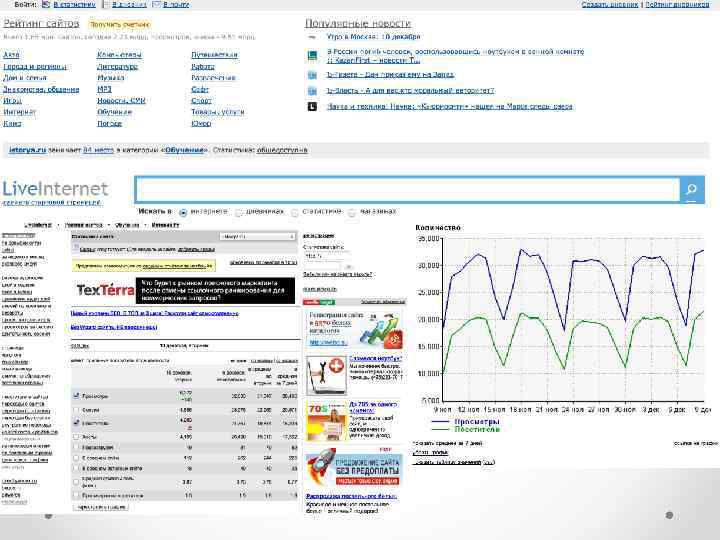Open the 'Путешествия' category
Screen dimensions: 720x540
point(214,55)
